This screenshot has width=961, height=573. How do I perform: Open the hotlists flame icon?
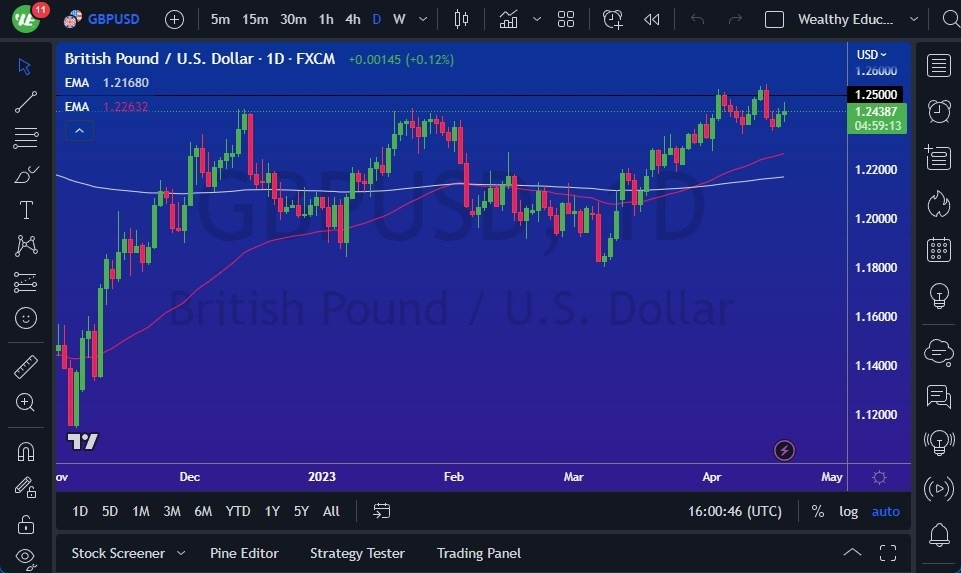[938, 203]
